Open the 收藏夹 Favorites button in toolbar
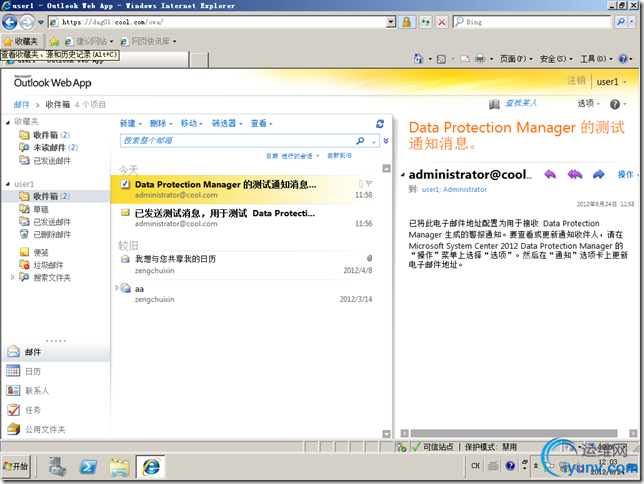This screenshot has width=644, height=484. 21,41
